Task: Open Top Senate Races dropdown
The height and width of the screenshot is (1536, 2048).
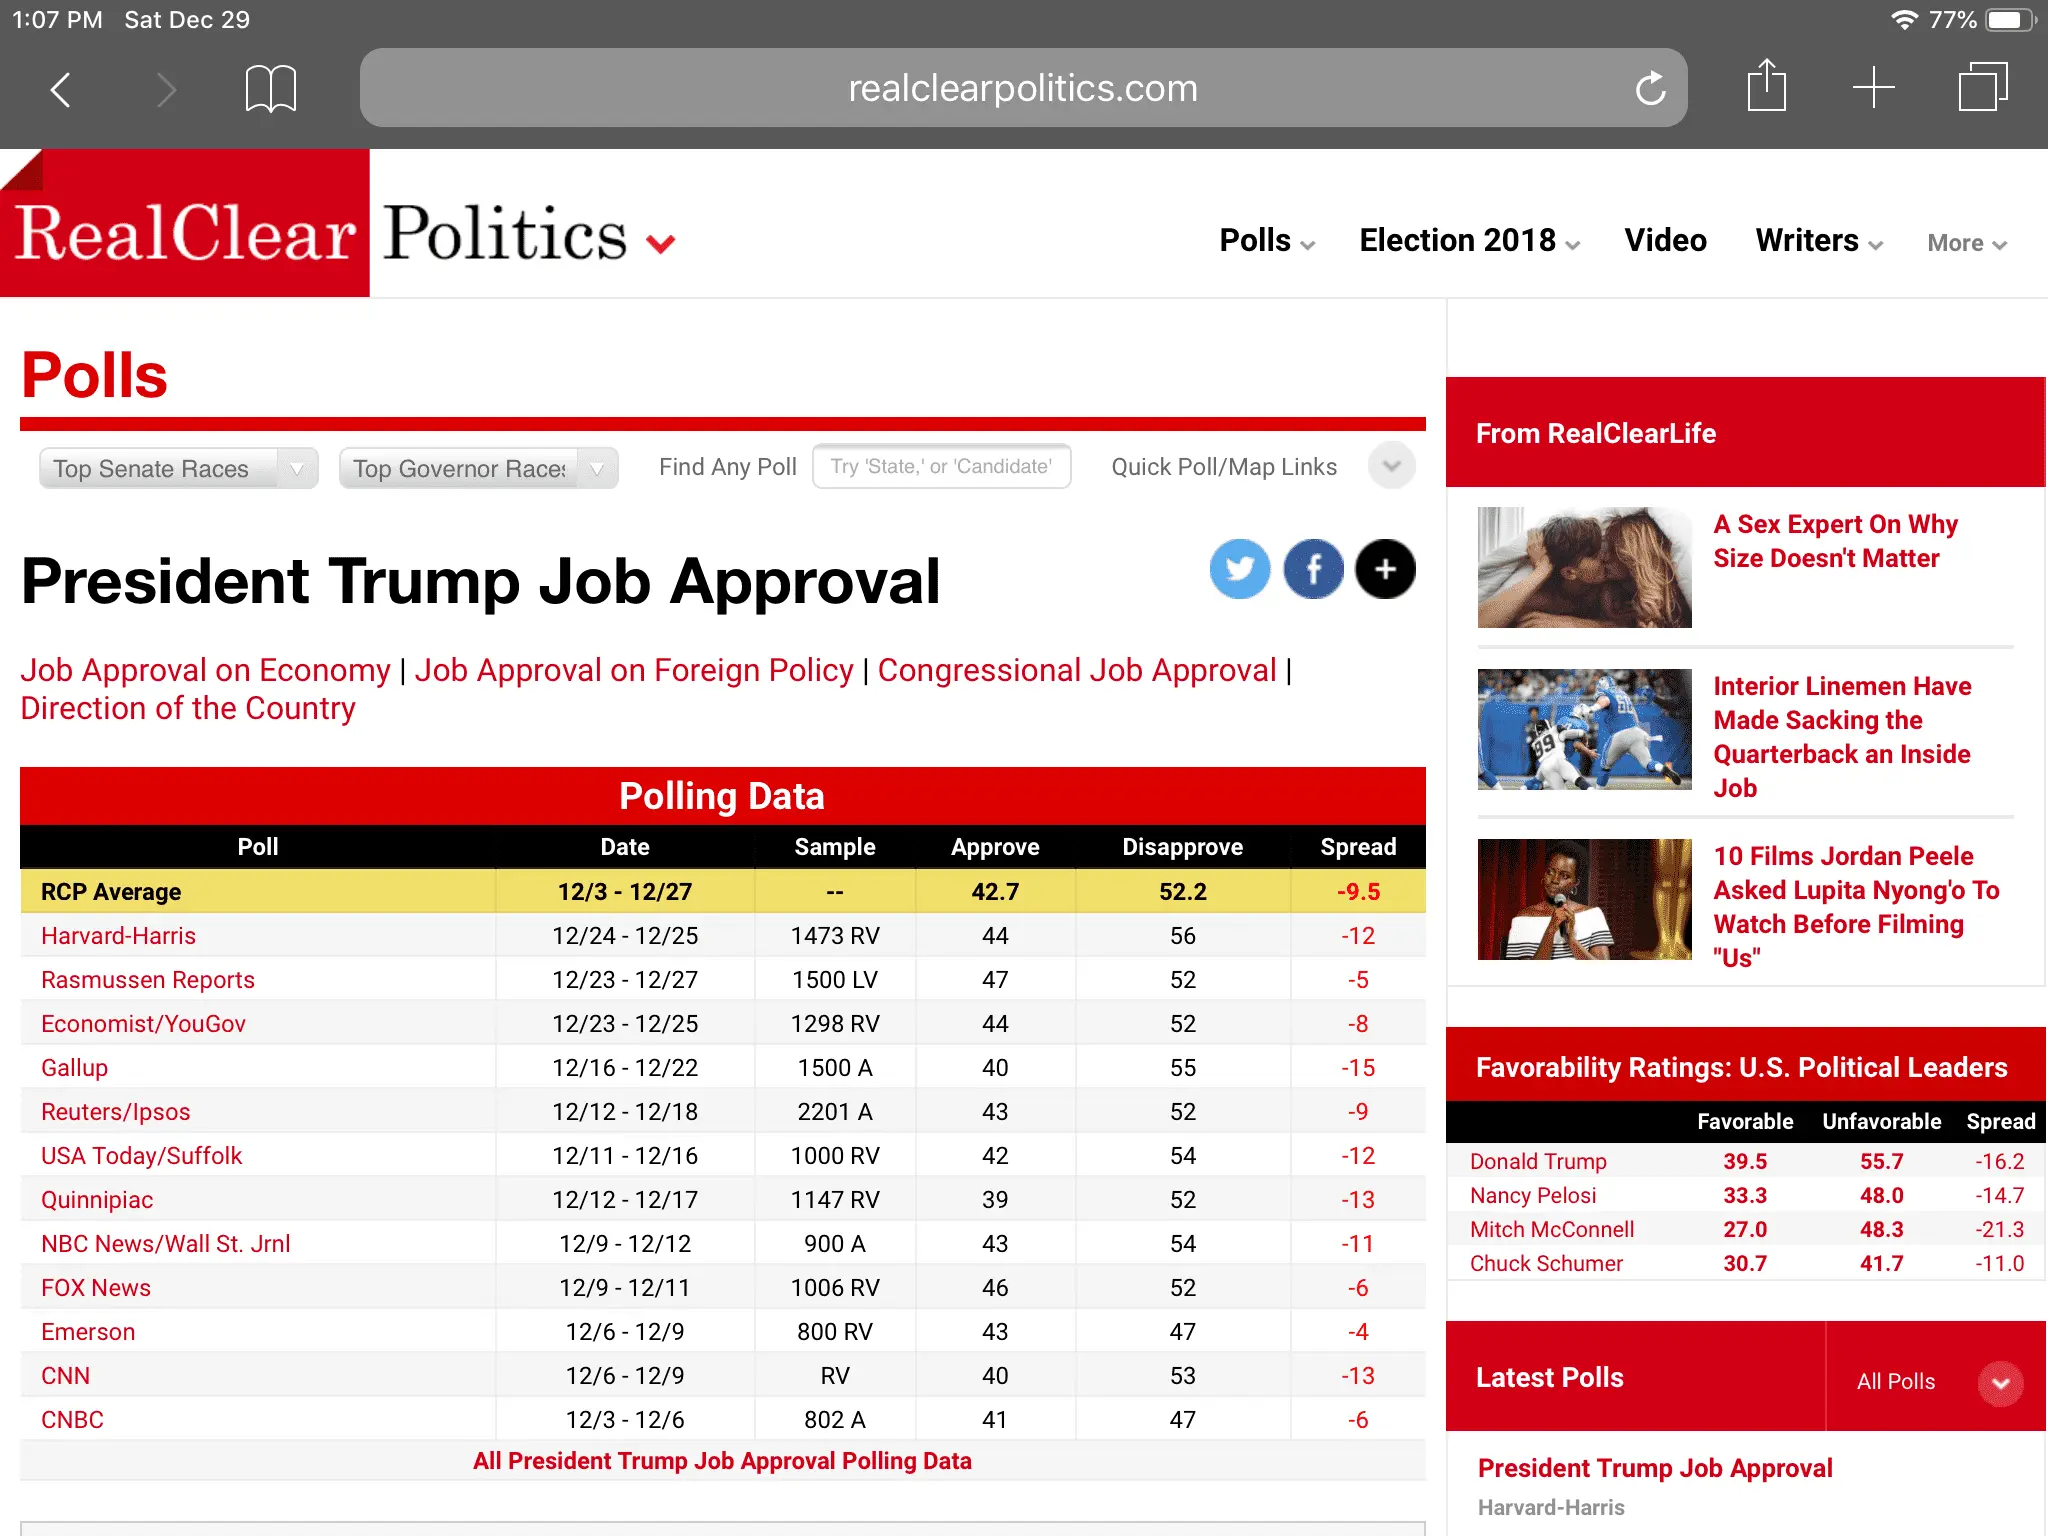Action: pos(178,468)
